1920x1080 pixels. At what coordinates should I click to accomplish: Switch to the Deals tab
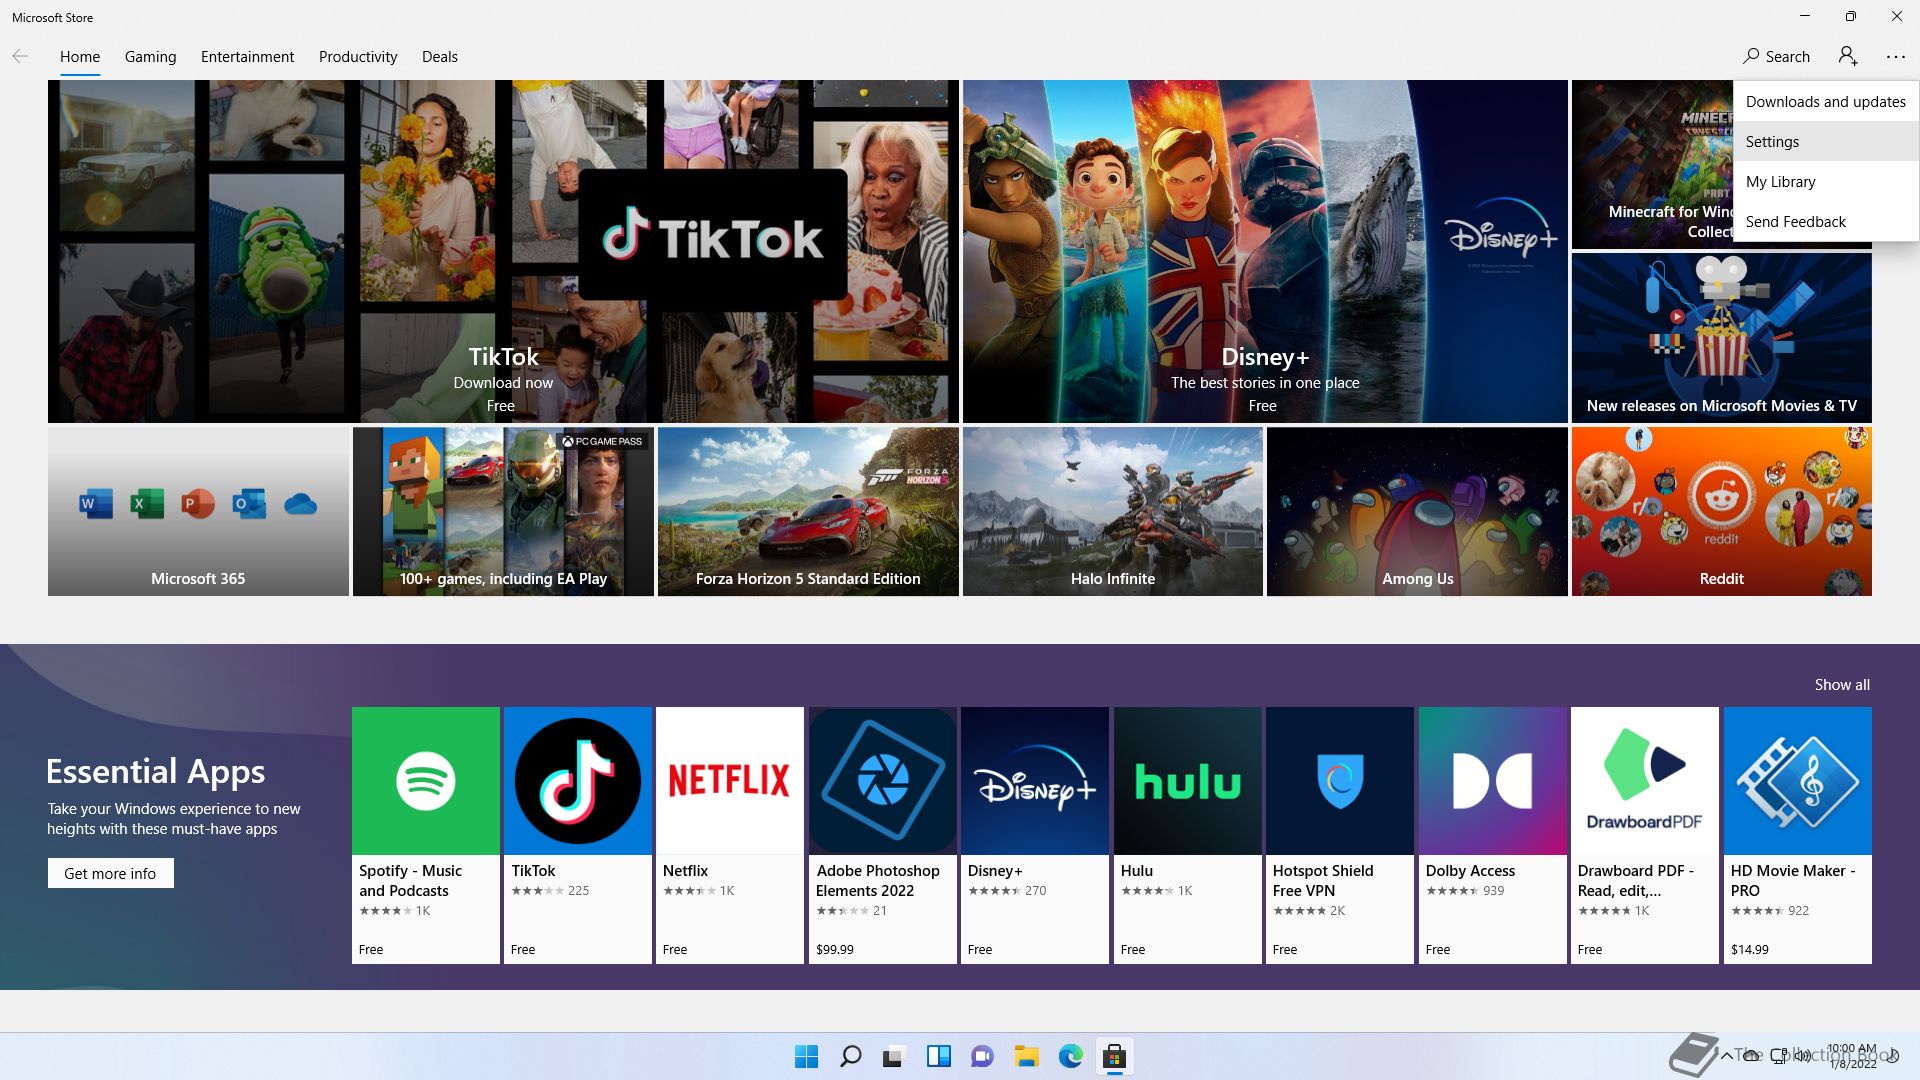pos(439,57)
